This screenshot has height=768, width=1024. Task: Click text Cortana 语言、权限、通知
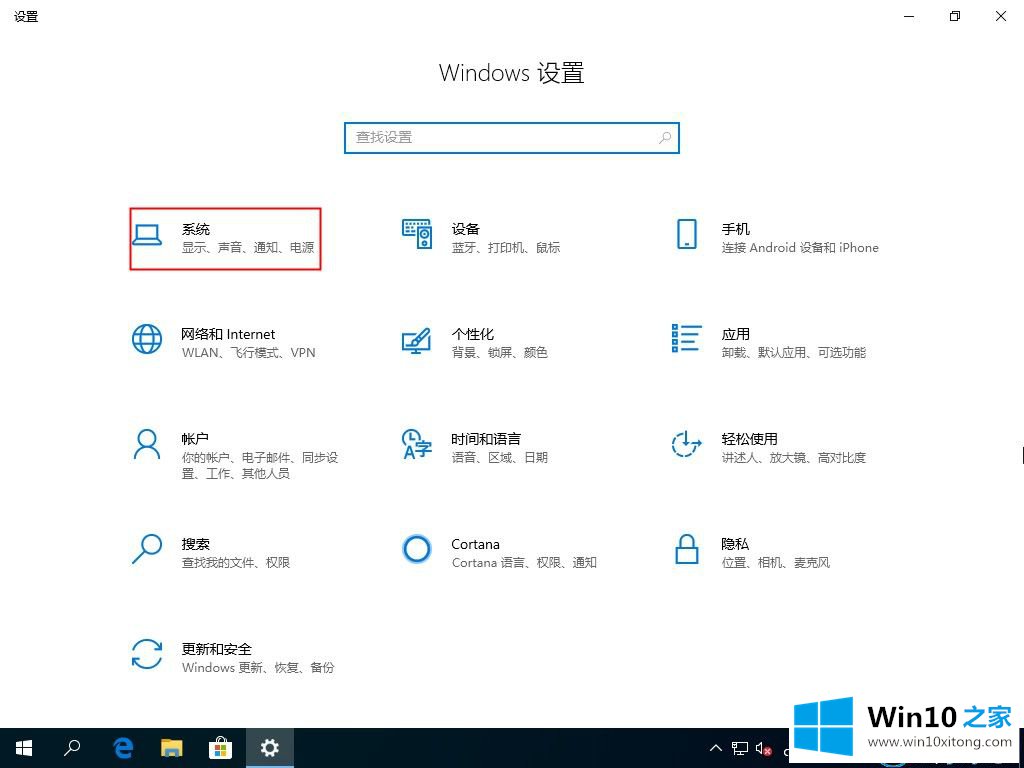(x=524, y=562)
